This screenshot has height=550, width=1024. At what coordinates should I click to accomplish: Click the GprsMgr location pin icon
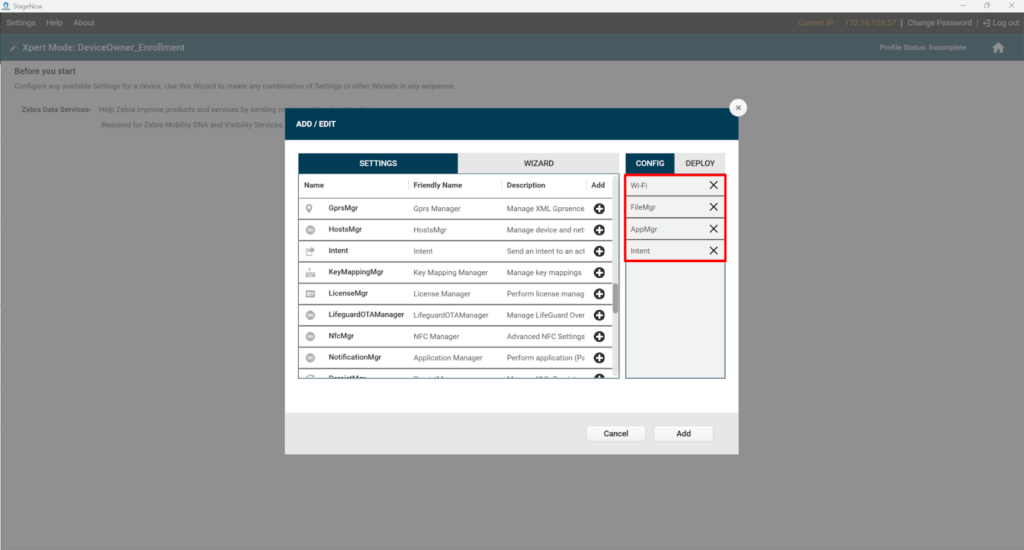tap(309, 208)
